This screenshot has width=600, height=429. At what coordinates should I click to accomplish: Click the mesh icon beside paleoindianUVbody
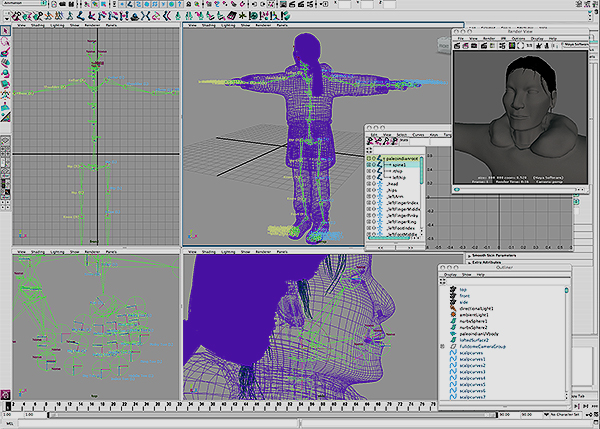click(x=453, y=334)
